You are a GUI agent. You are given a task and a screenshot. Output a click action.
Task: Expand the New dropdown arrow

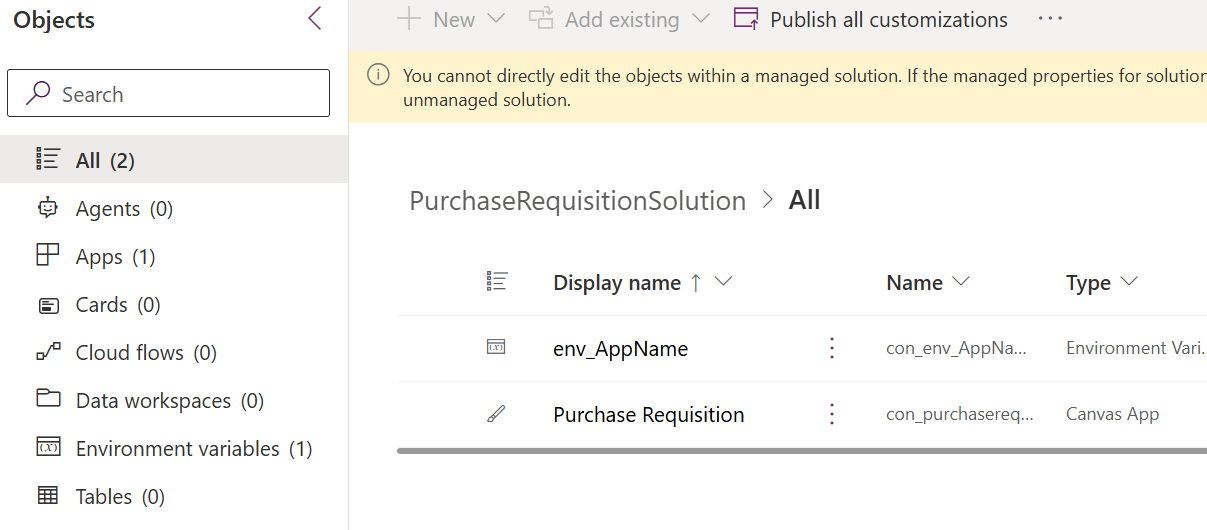[x=496, y=19]
